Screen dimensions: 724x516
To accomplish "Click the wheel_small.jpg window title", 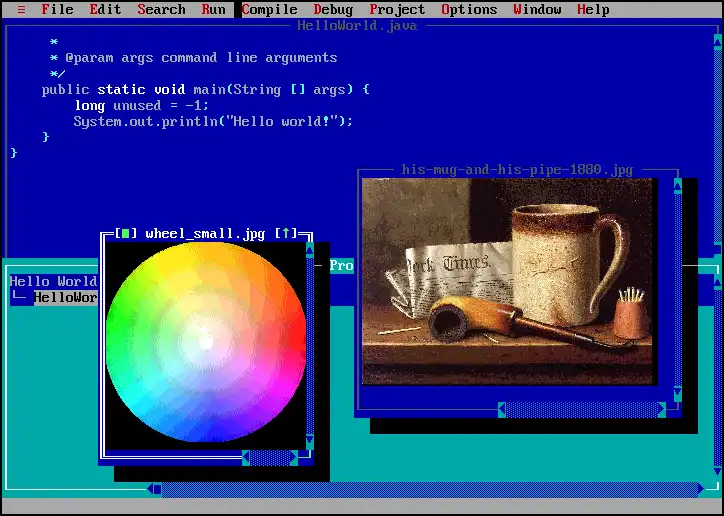I will click(205, 234).
